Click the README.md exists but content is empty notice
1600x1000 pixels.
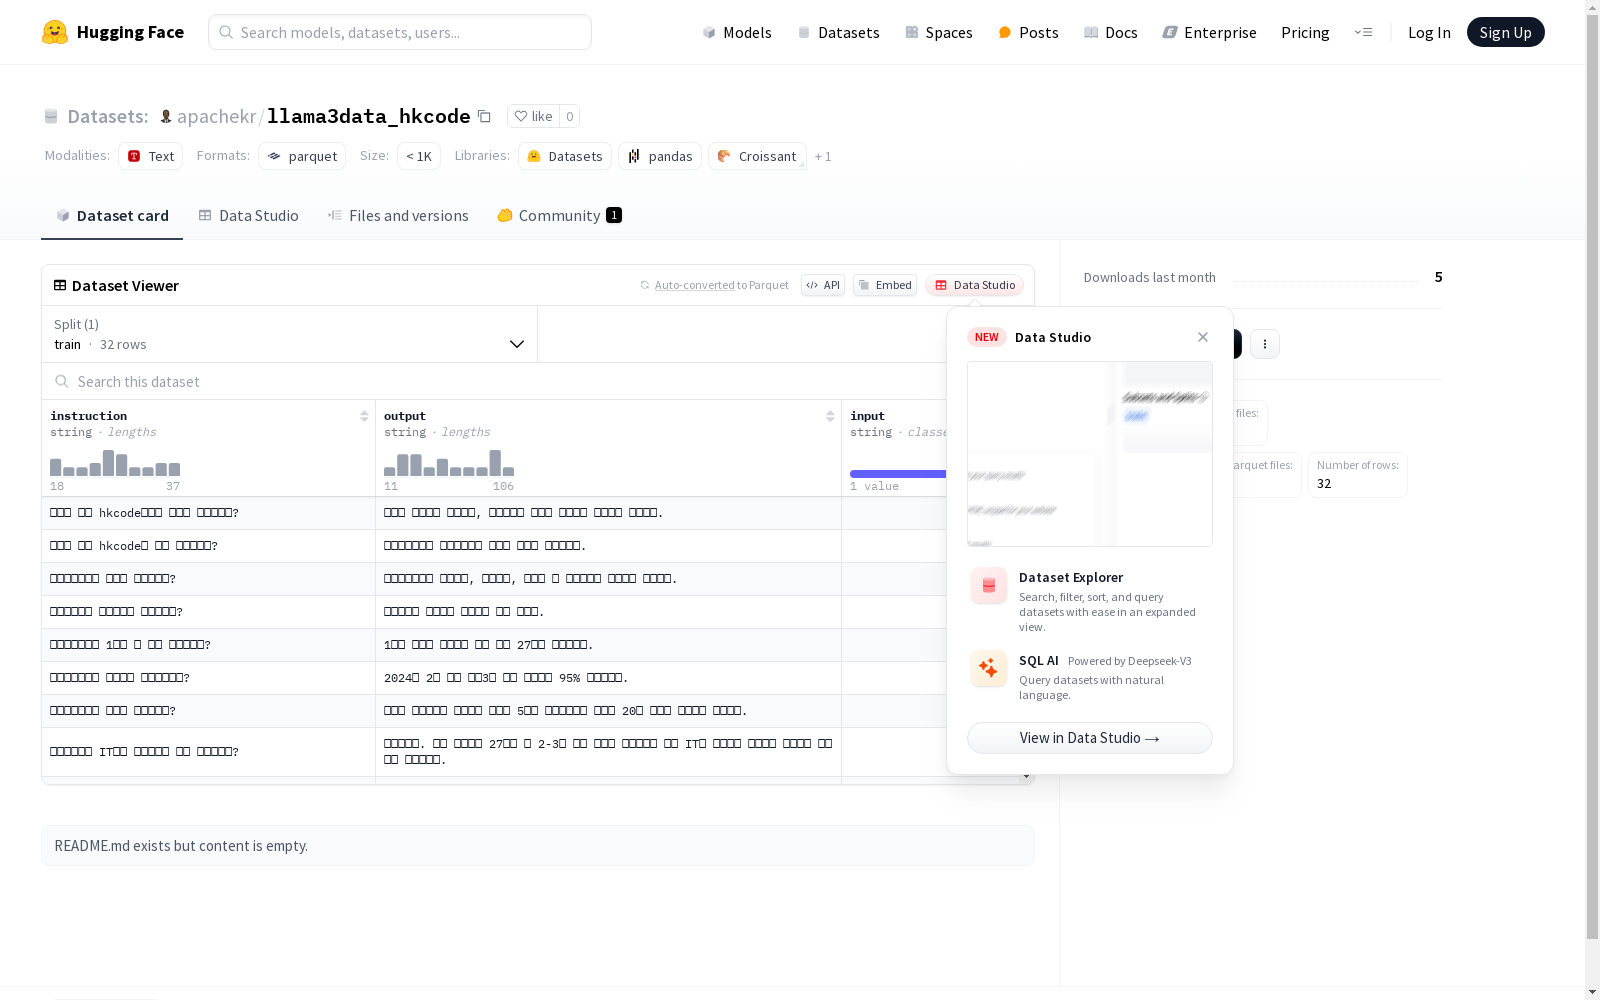coord(538,846)
